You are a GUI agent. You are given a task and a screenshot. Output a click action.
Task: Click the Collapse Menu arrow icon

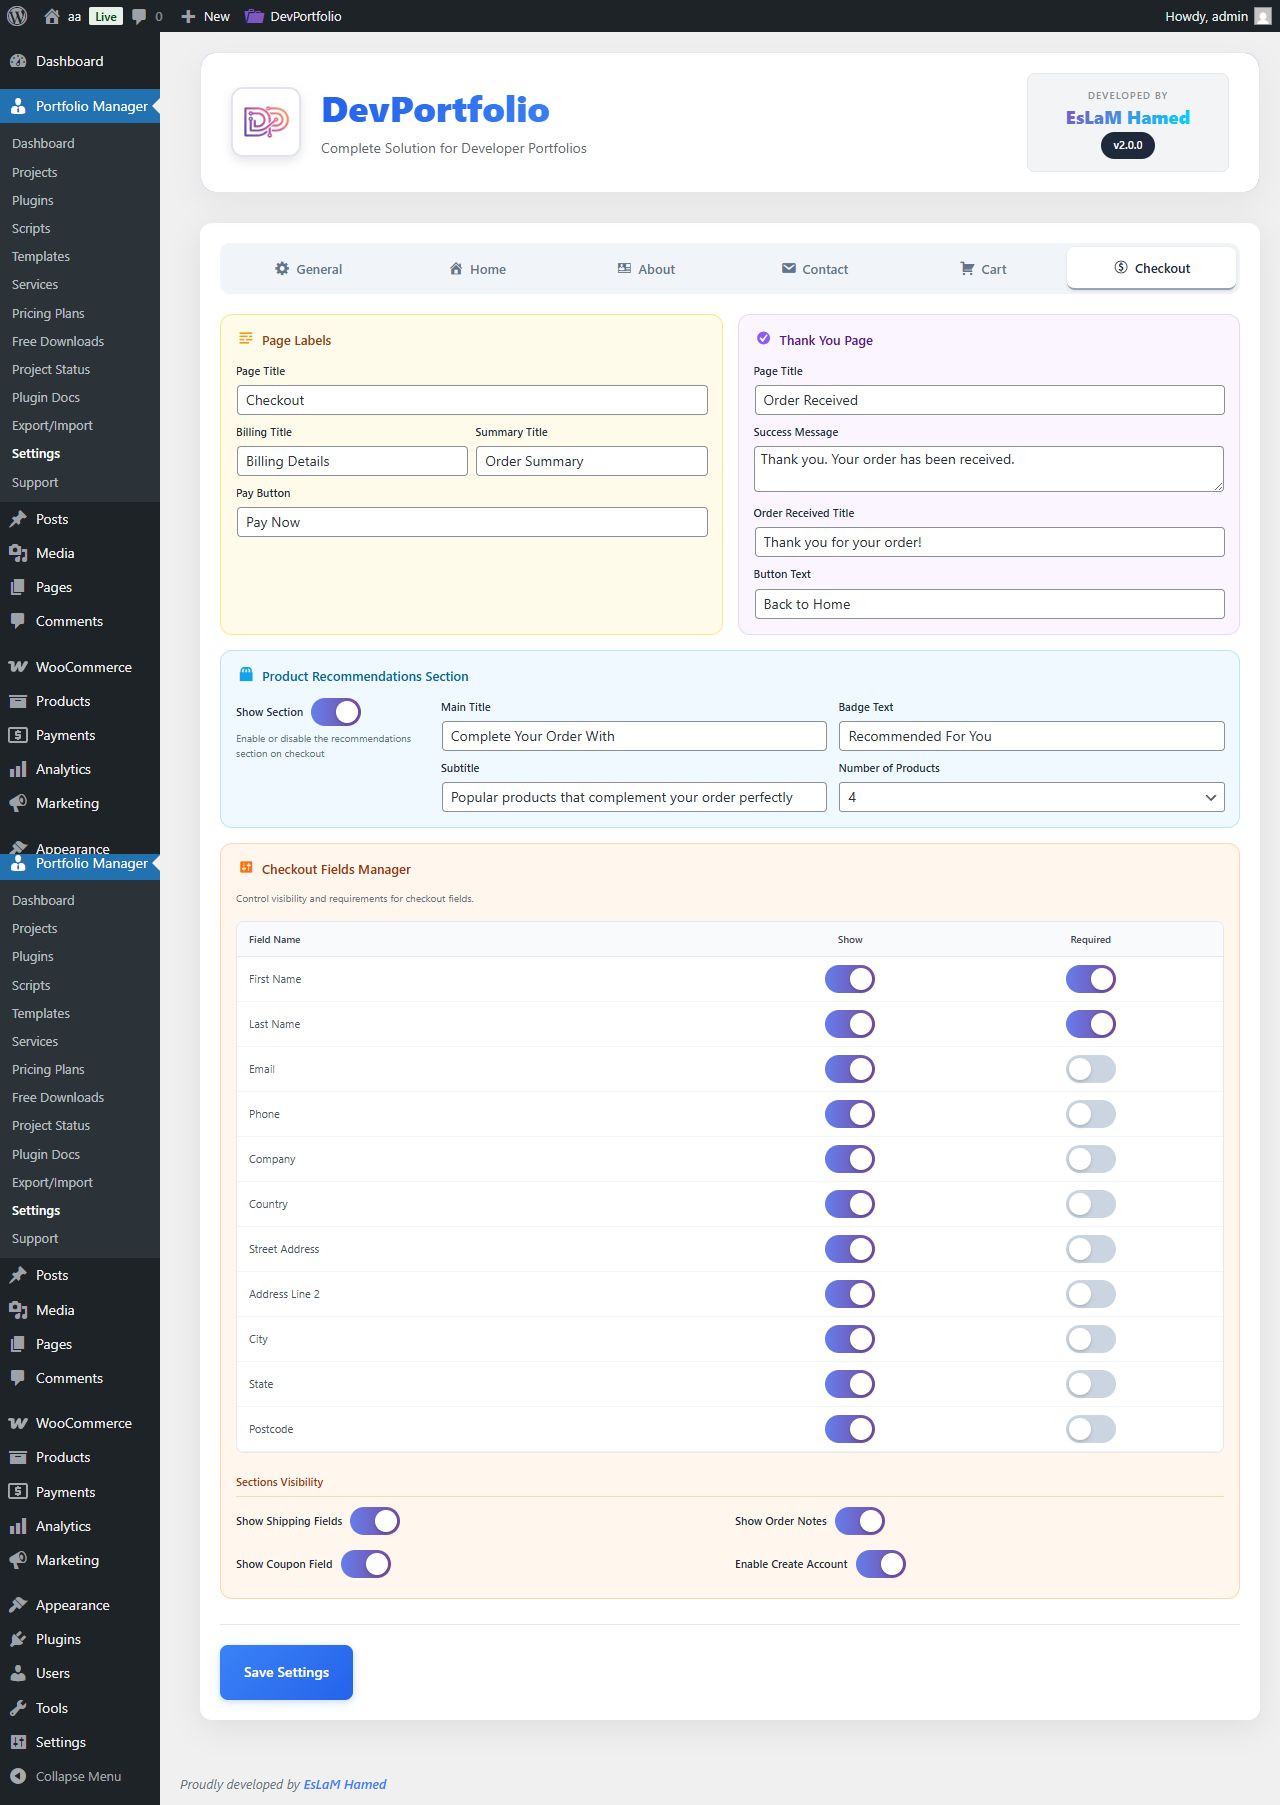[18, 1776]
